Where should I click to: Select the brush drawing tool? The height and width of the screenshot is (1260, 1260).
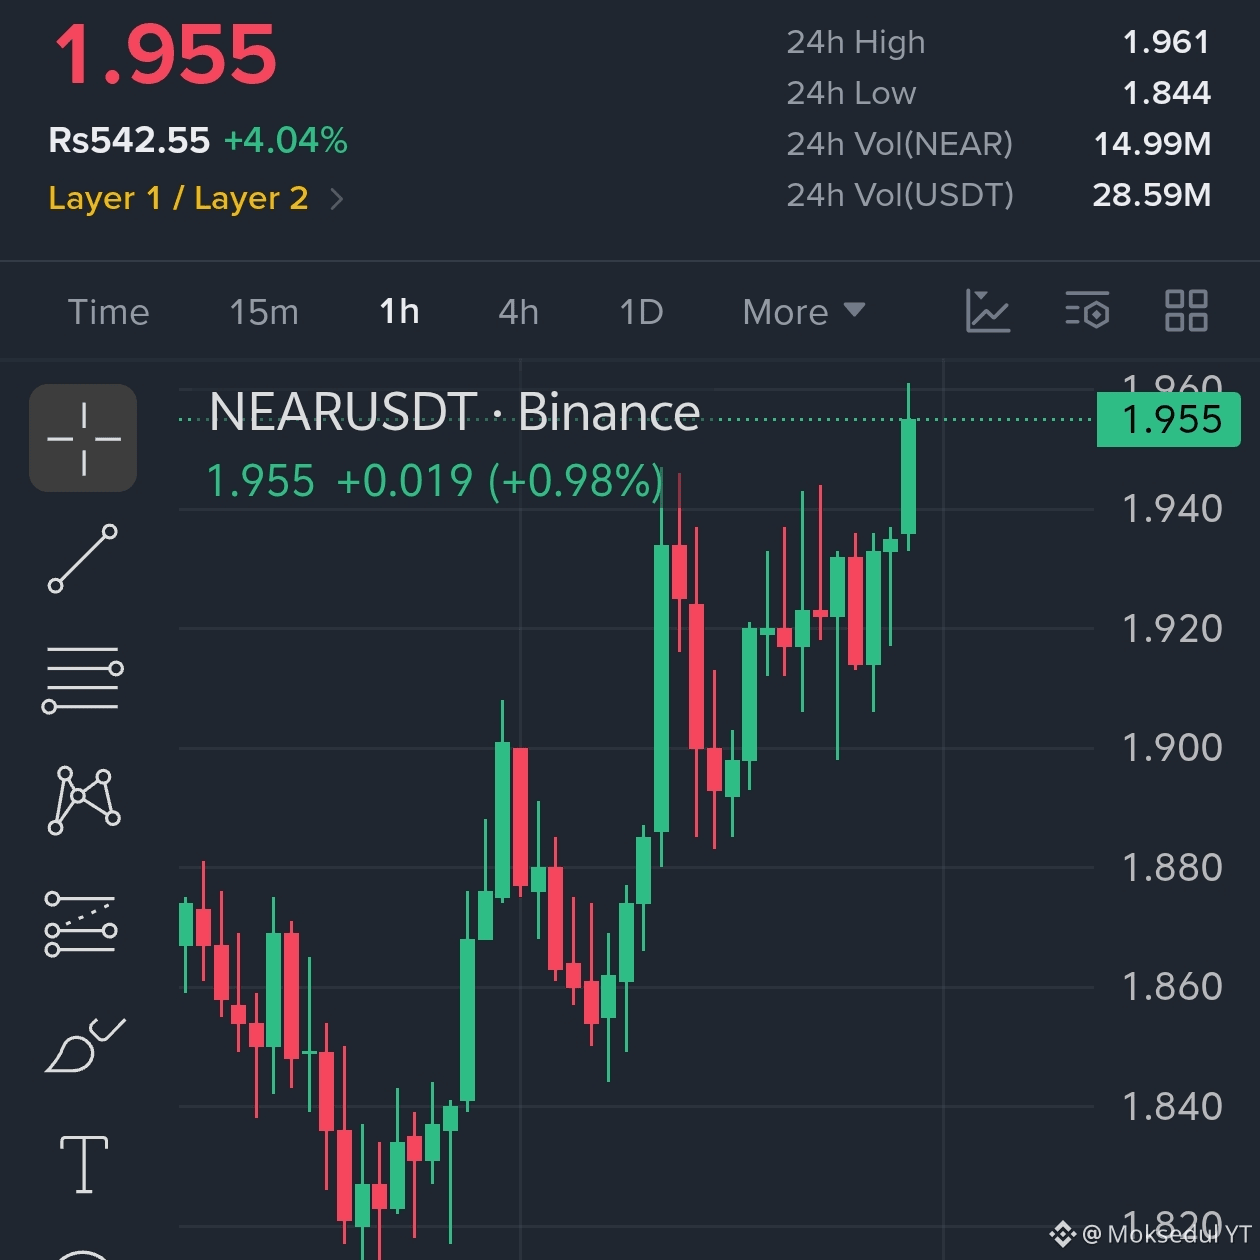point(84,1045)
